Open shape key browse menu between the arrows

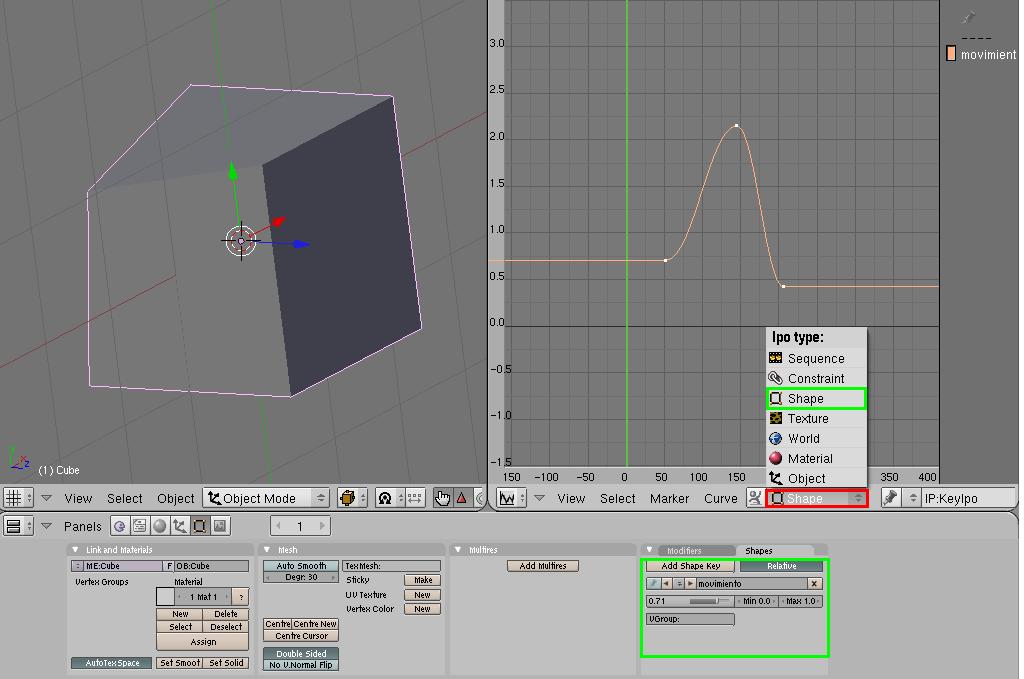pyautogui.click(x=679, y=584)
